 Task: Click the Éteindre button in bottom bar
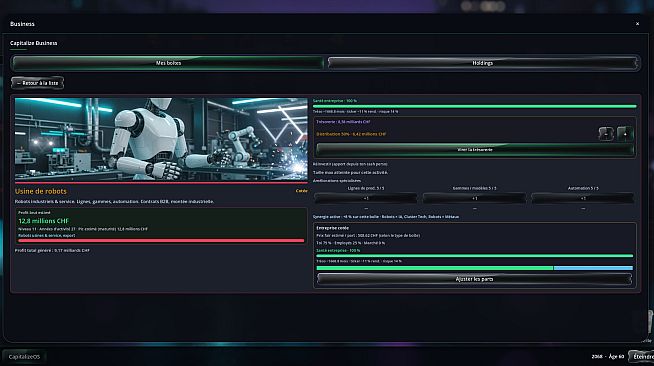tap(641, 356)
